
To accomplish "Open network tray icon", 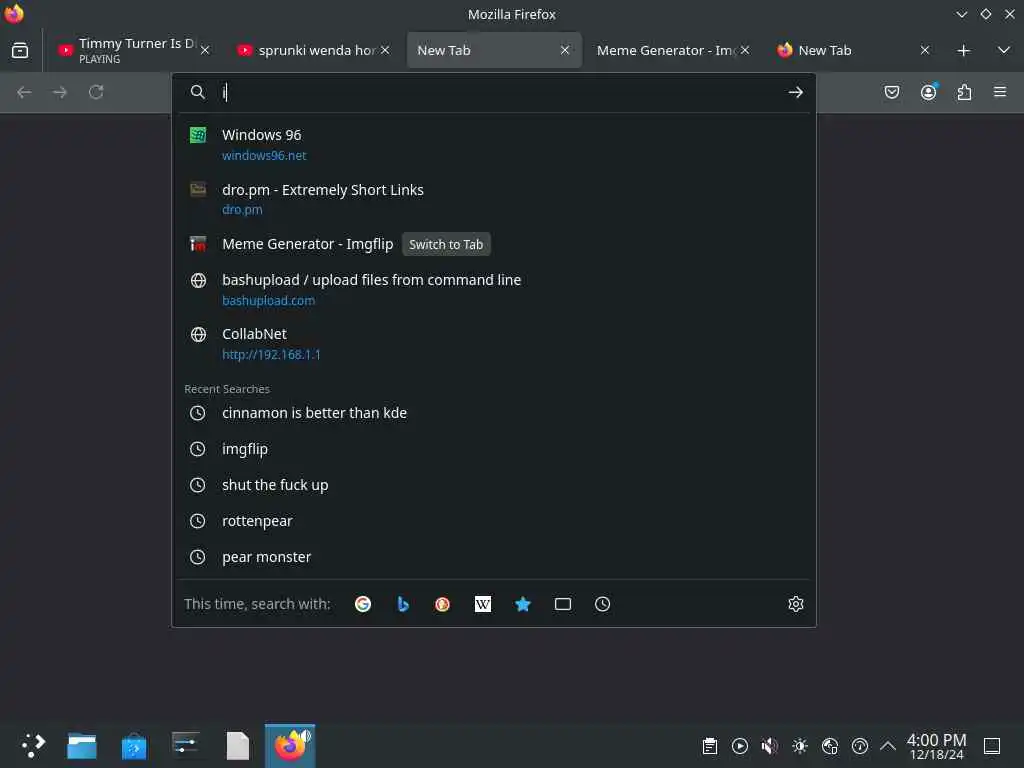I will (x=830, y=746).
